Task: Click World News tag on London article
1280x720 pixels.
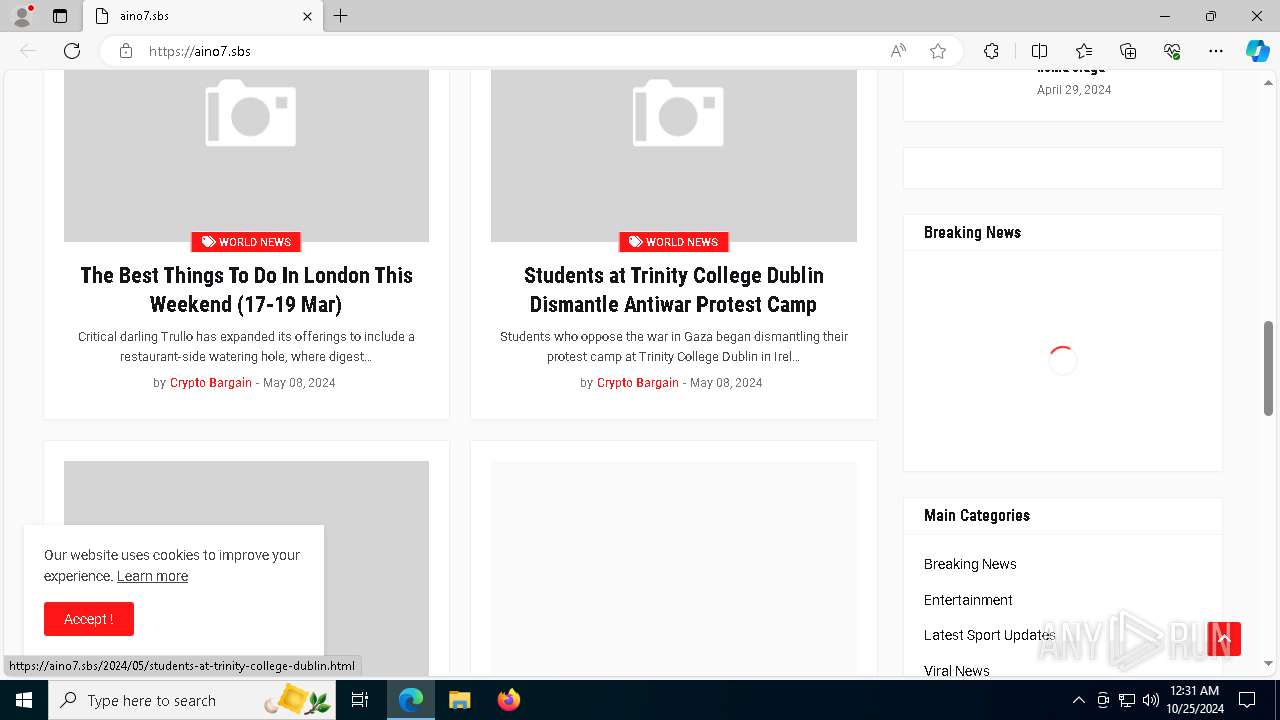Action: click(246, 242)
